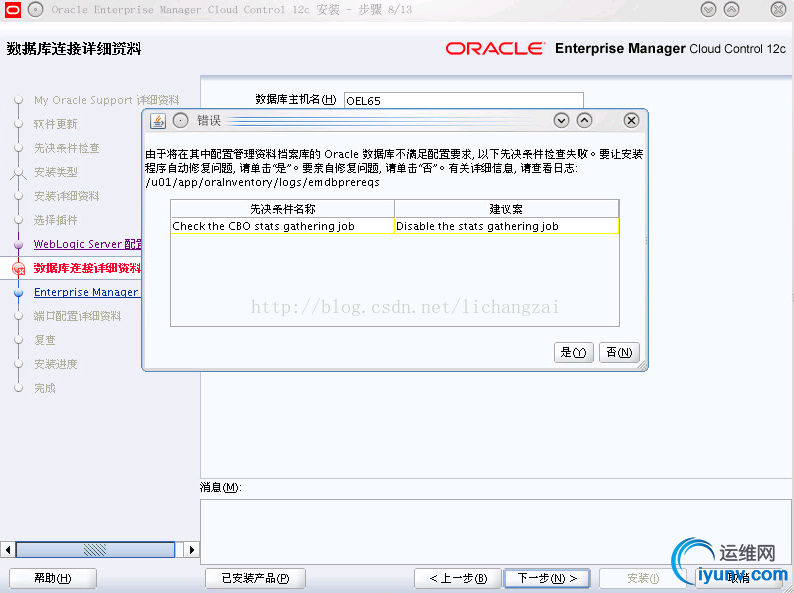Click the sidebar scrollbar left arrow
This screenshot has width=794, height=593.
click(8, 549)
